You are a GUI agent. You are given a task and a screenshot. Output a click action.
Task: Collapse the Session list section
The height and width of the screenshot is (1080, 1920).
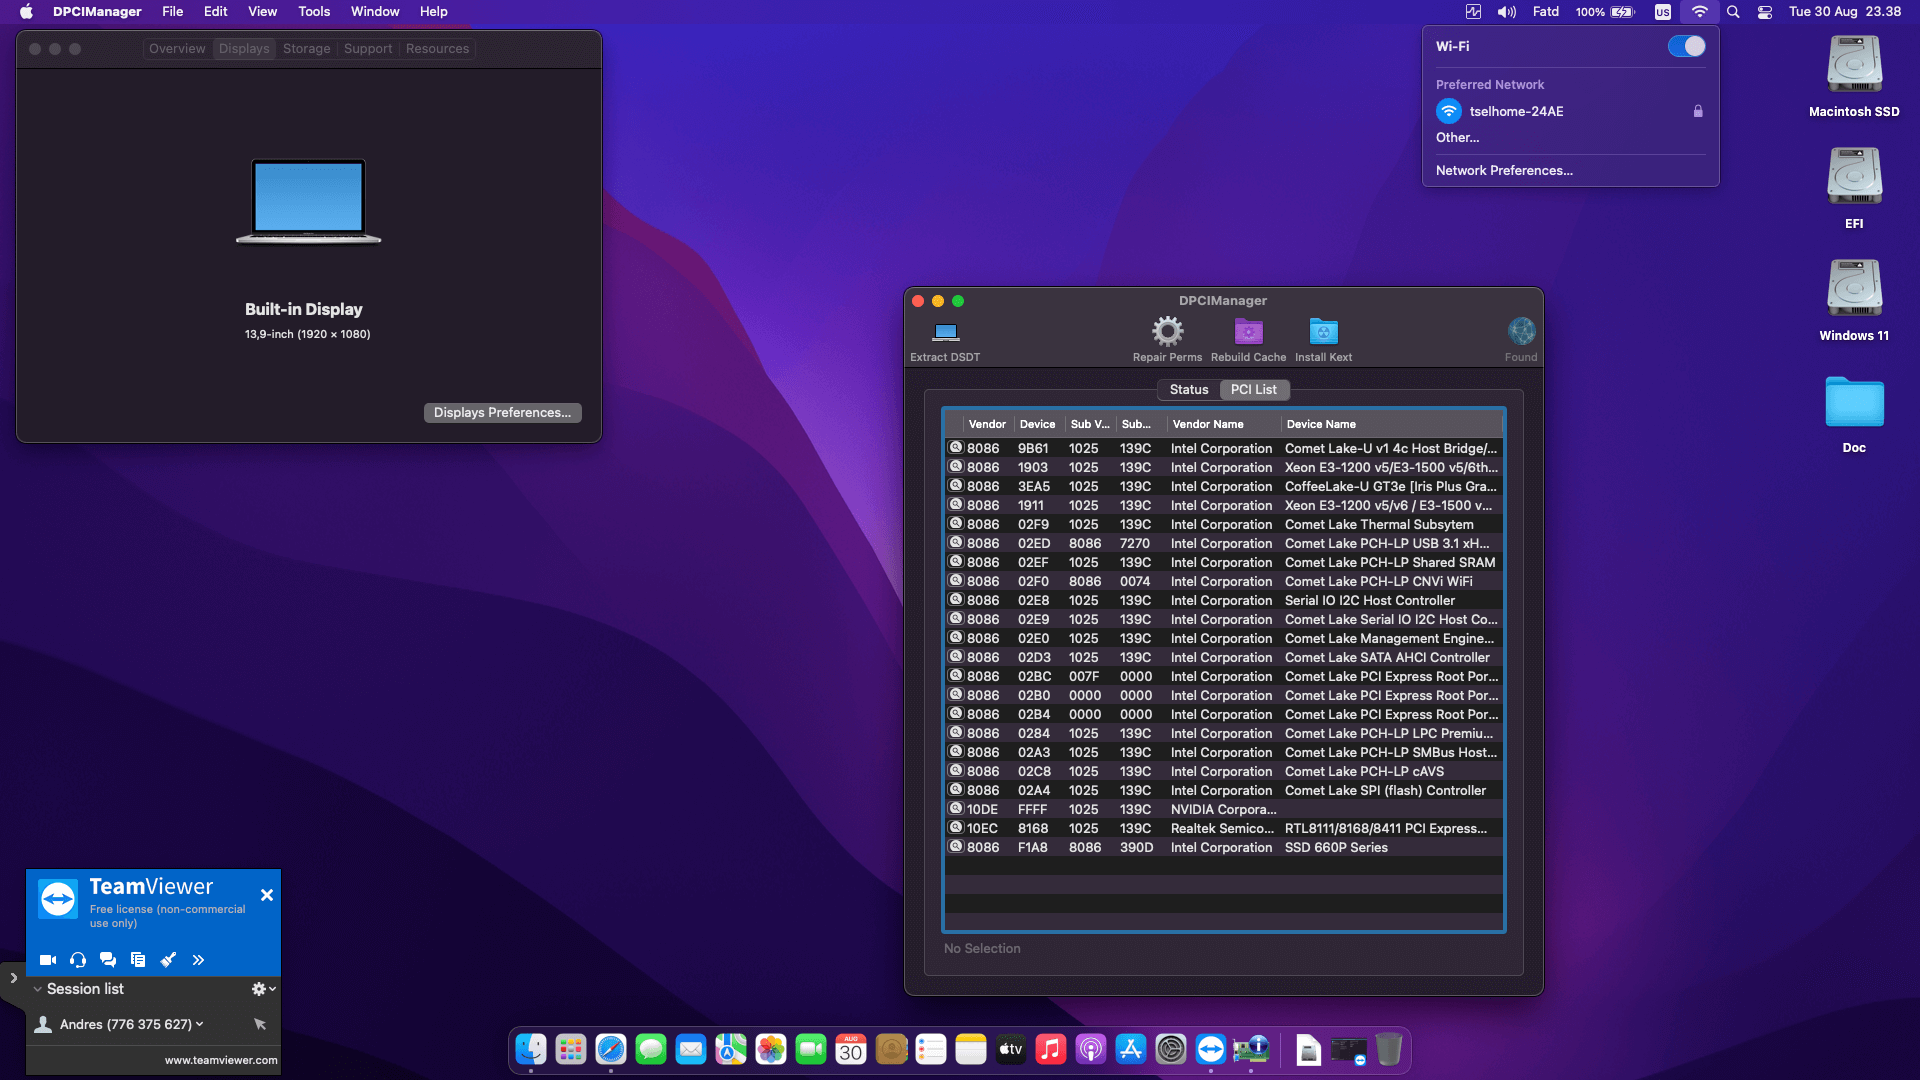coord(36,988)
